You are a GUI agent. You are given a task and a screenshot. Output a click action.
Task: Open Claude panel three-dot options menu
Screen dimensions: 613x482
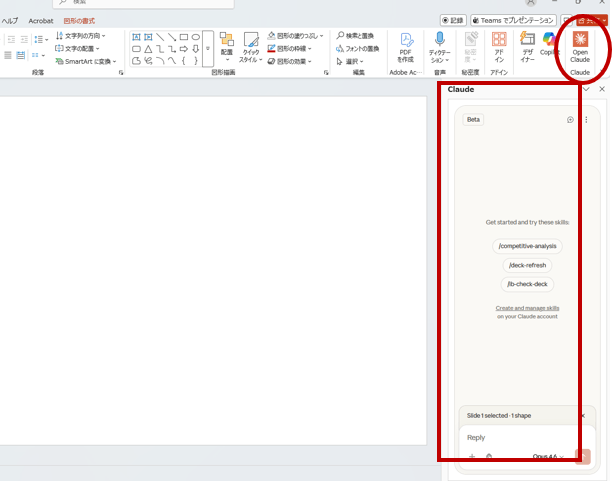[x=586, y=119]
